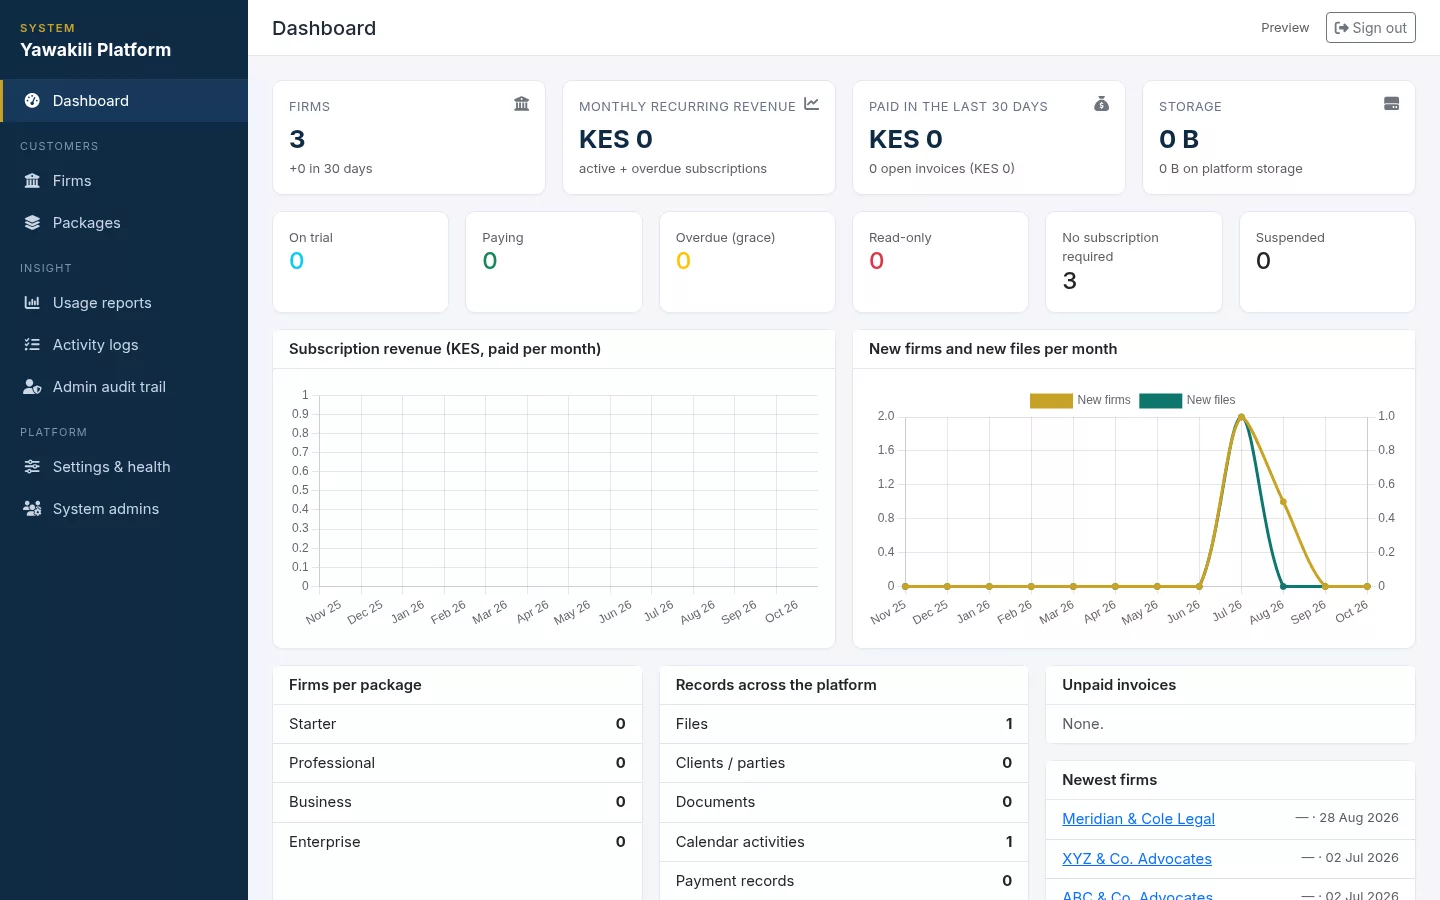Click the Usage reports chart icon

tap(32, 303)
